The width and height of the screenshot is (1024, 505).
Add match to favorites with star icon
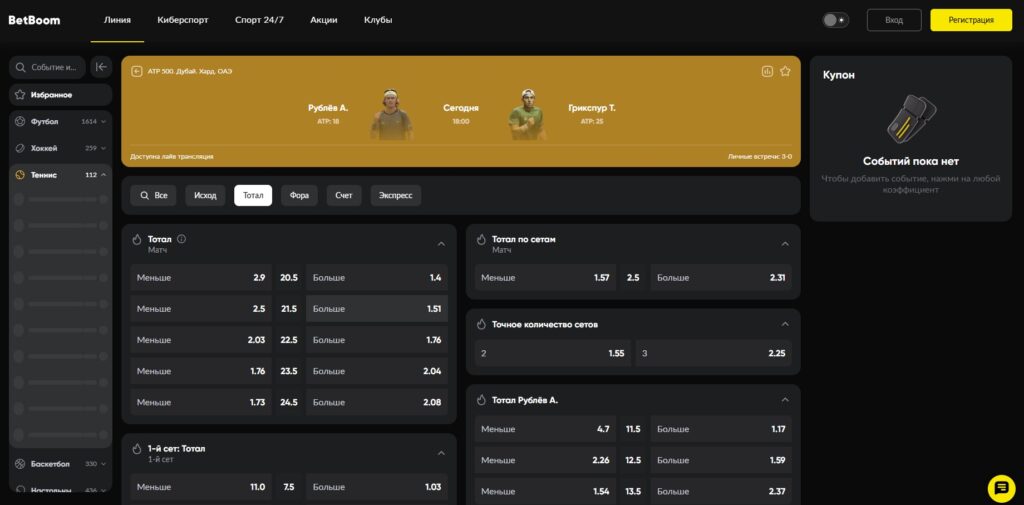[x=785, y=71]
